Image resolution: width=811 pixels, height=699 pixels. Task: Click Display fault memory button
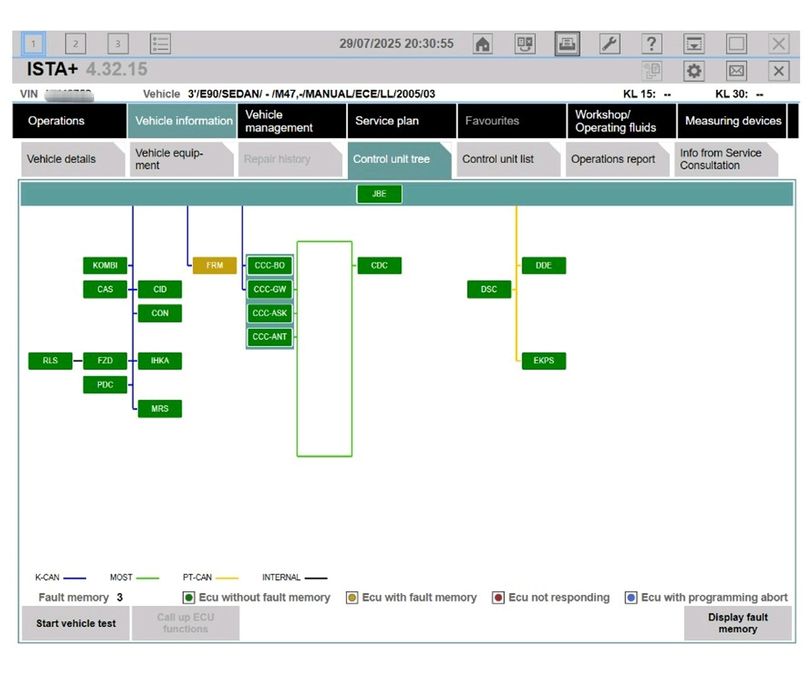[x=738, y=623]
